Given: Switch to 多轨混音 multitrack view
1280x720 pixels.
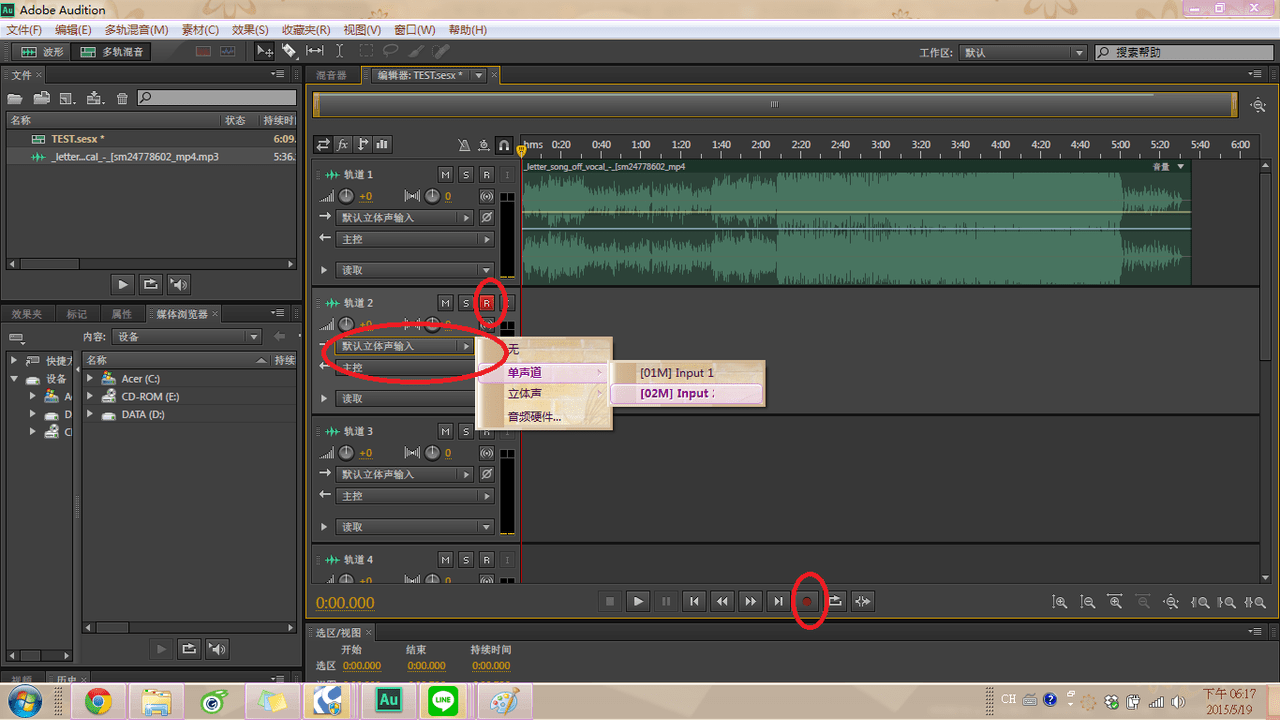Looking at the screenshot, I should (x=112, y=51).
